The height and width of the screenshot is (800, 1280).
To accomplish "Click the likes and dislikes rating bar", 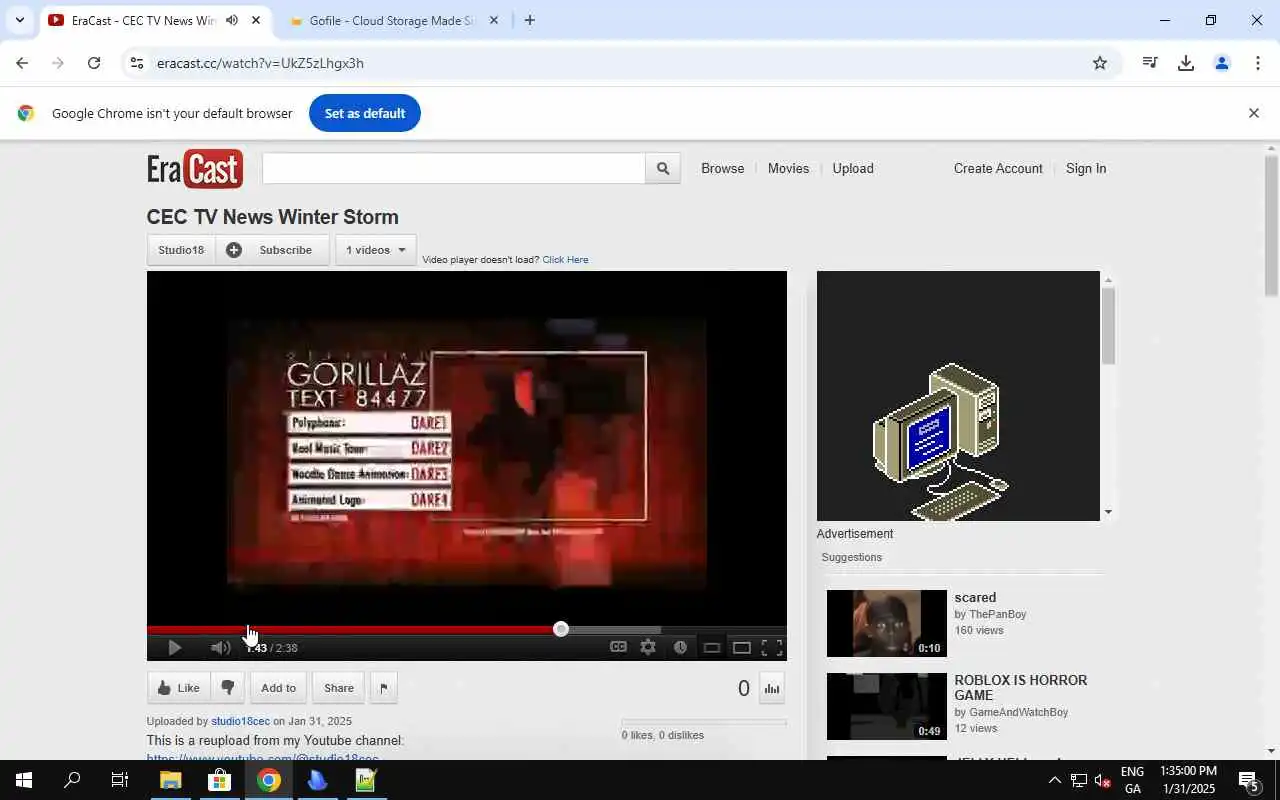I will click(x=704, y=722).
